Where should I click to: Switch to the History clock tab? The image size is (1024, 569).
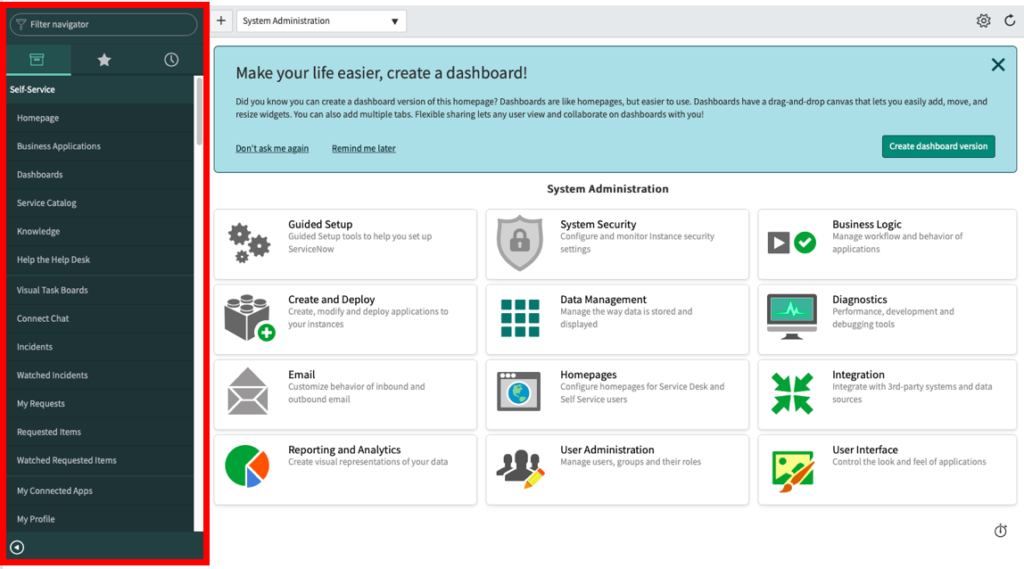pyautogui.click(x=171, y=60)
